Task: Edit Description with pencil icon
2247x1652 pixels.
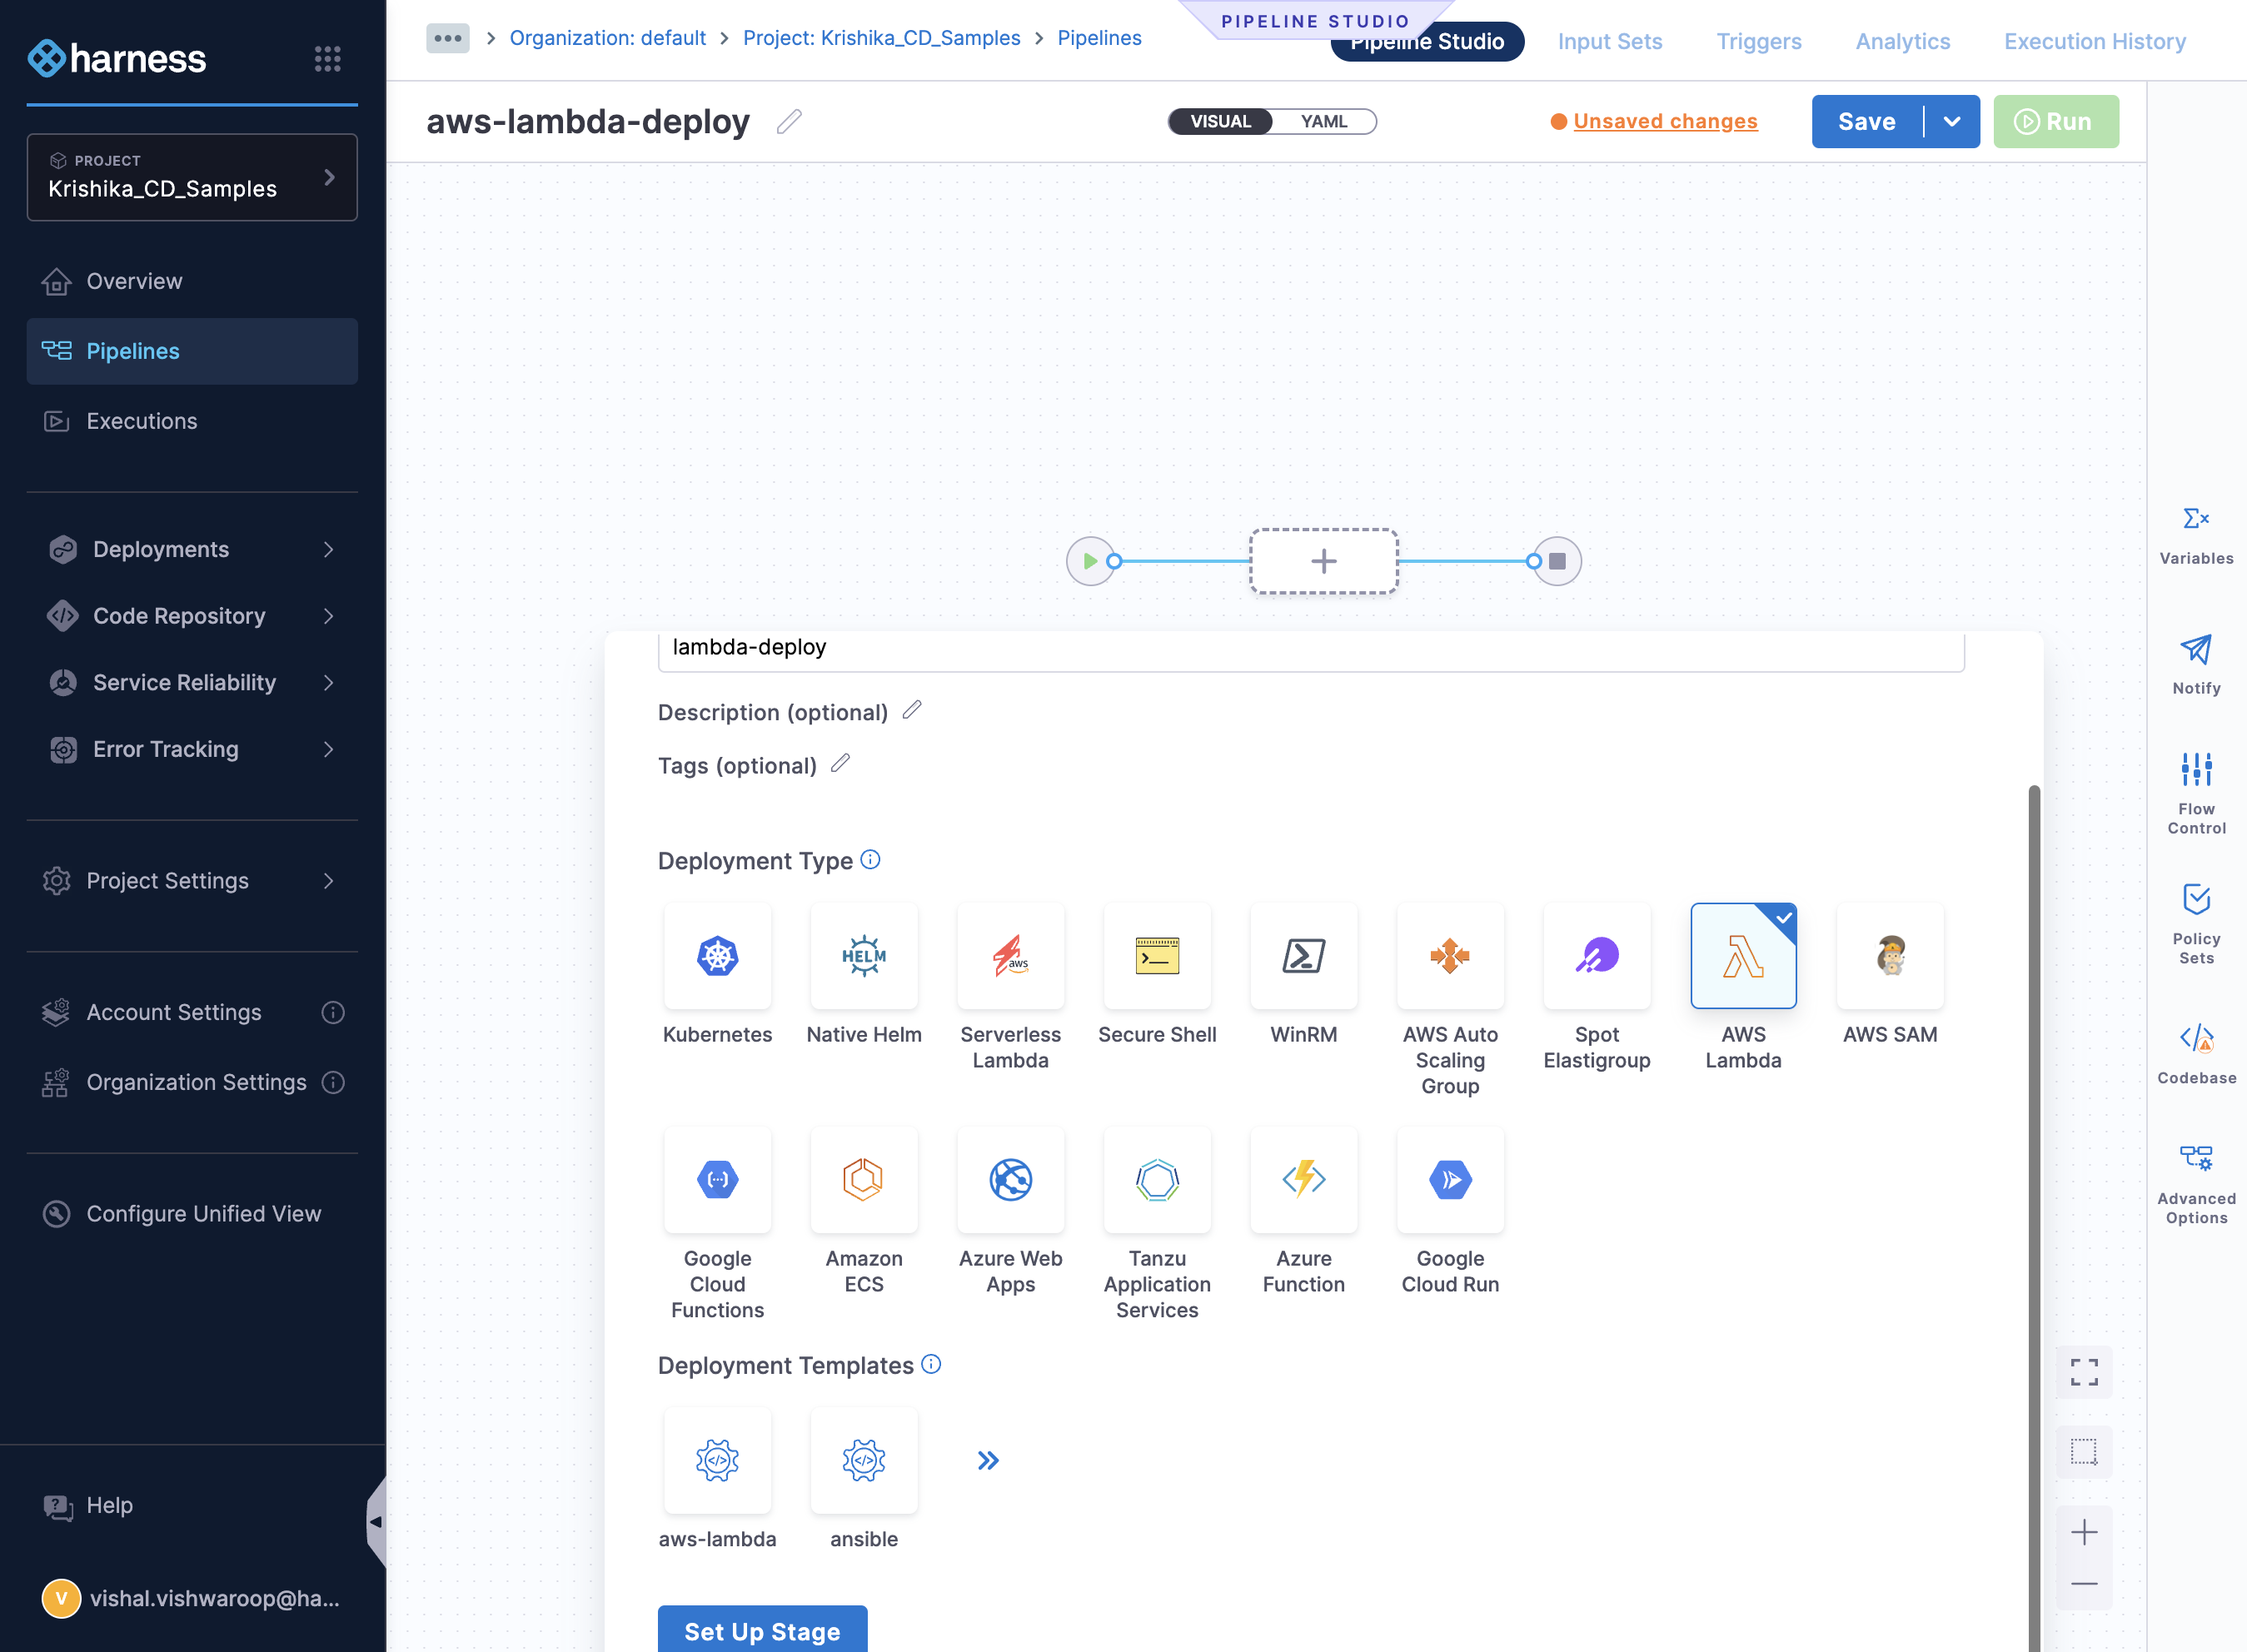Action: pos(911,710)
